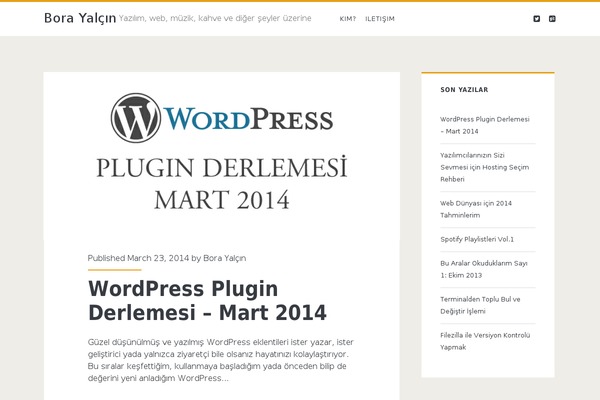Open Filezilla ile Versiyon Kontrolü Yapmak
The height and width of the screenshot is (400, 600).
pyautogui.click(x=485, y=341)
